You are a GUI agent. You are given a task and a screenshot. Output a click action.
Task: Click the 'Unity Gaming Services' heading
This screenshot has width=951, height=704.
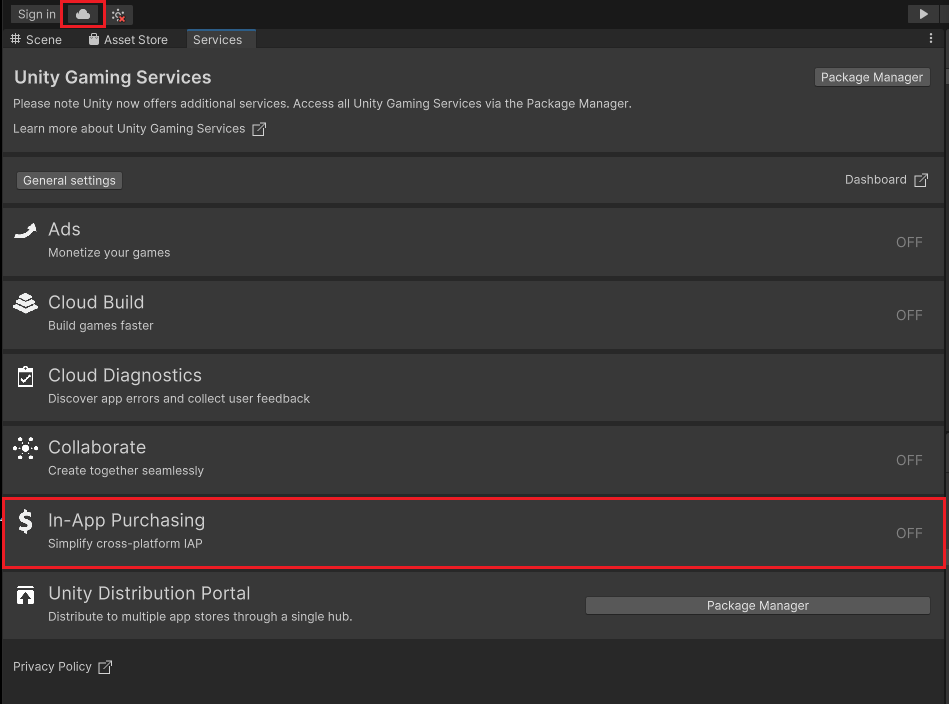(x=113, y=77)
